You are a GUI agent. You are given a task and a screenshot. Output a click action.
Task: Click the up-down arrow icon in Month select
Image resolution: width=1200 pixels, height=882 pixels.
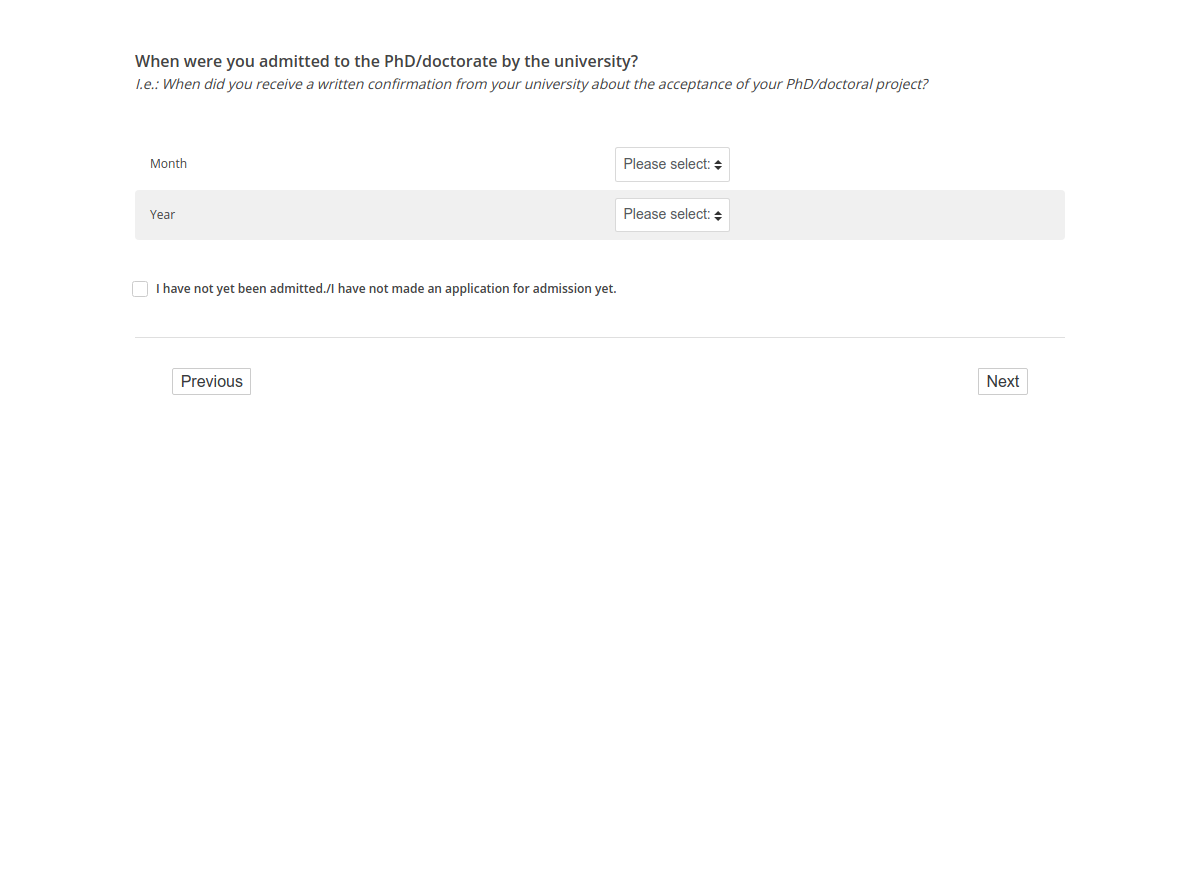[718, 165]
